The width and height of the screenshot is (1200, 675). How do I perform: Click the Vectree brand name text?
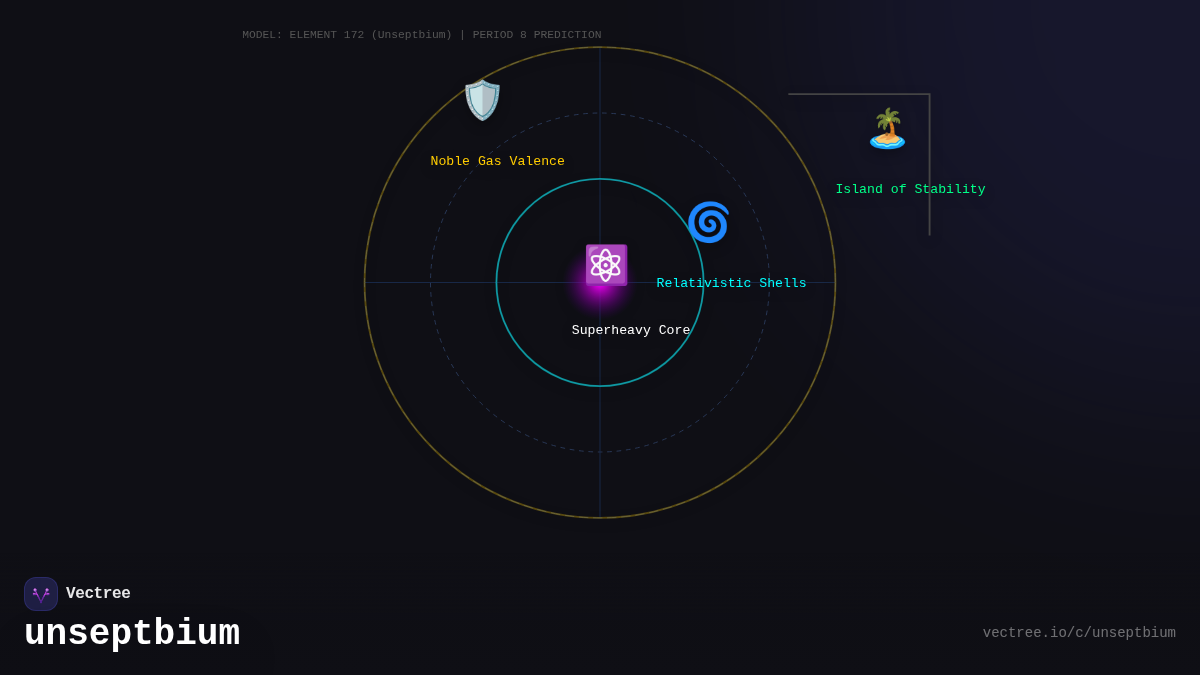(98, 594)
